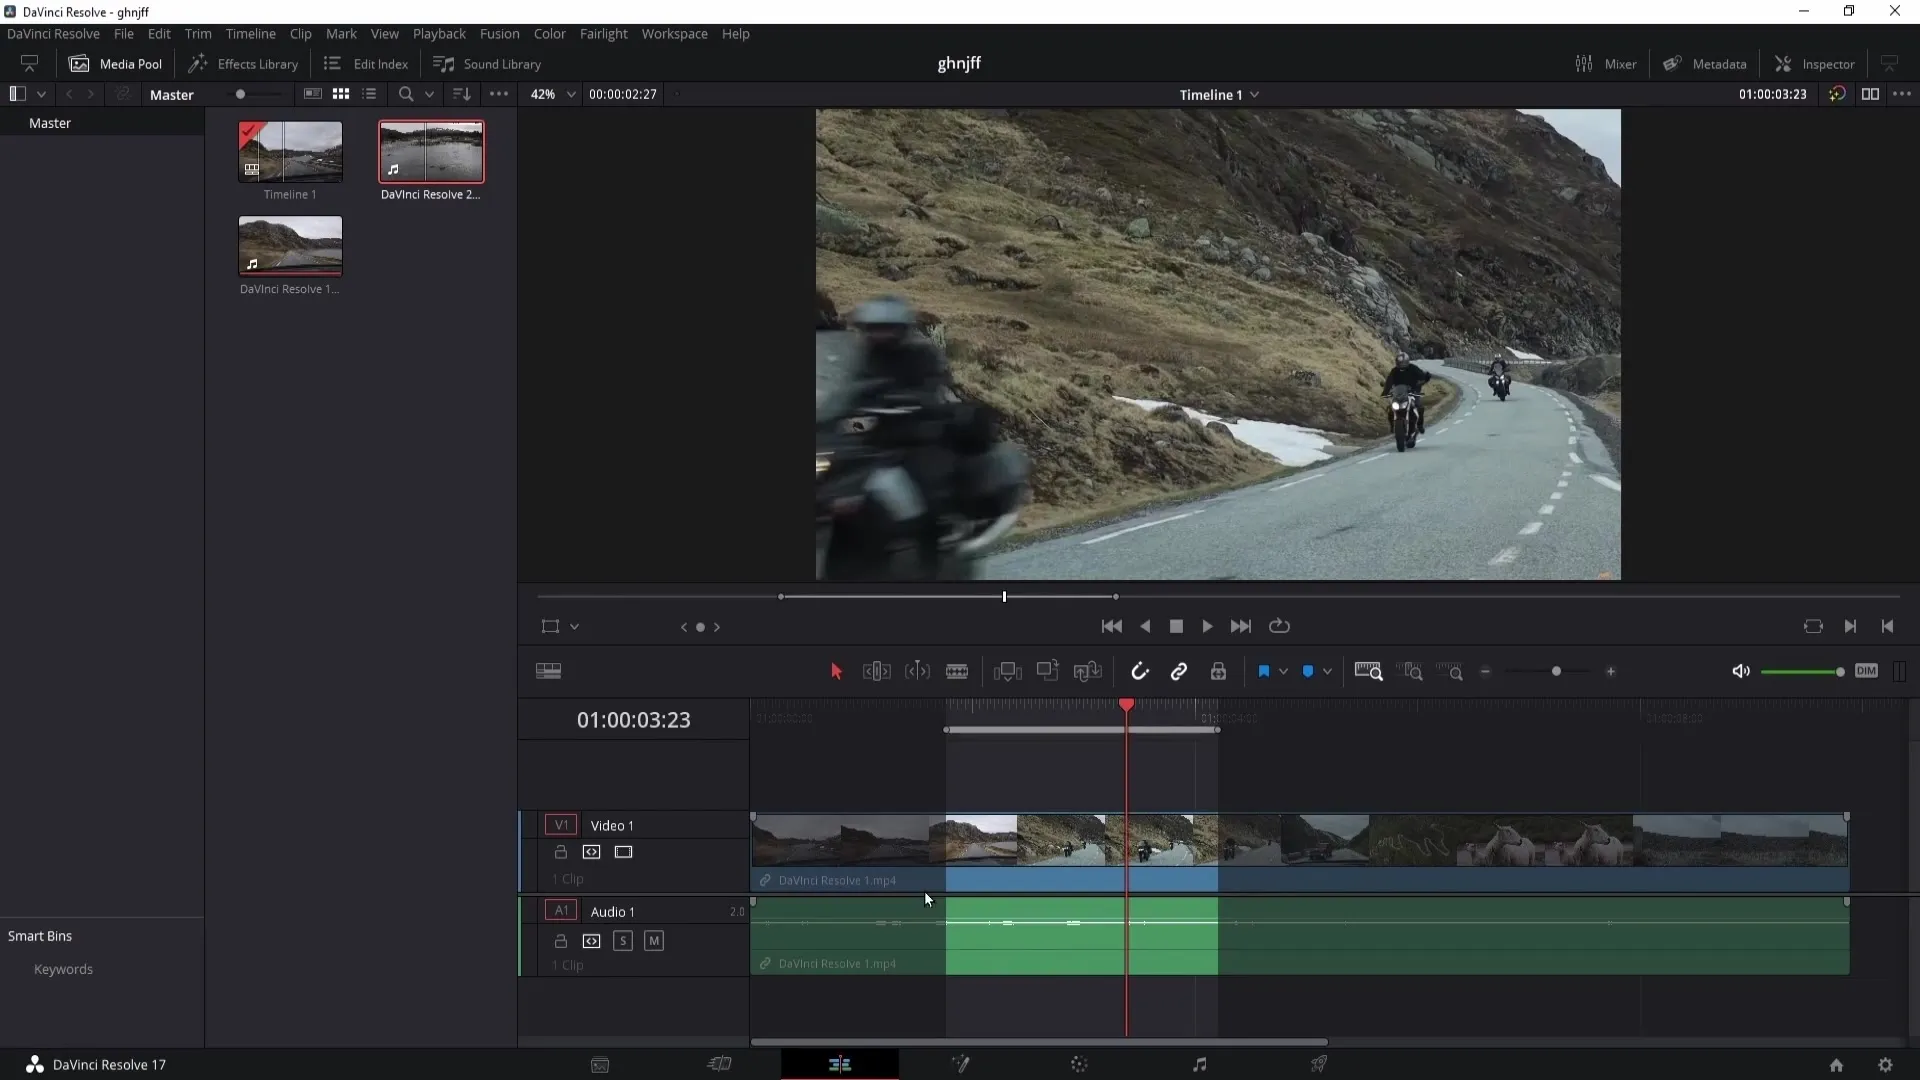Play in reverse button
The width and height of the screenshot is (1920, 1080).
(x=1145, y=626)
